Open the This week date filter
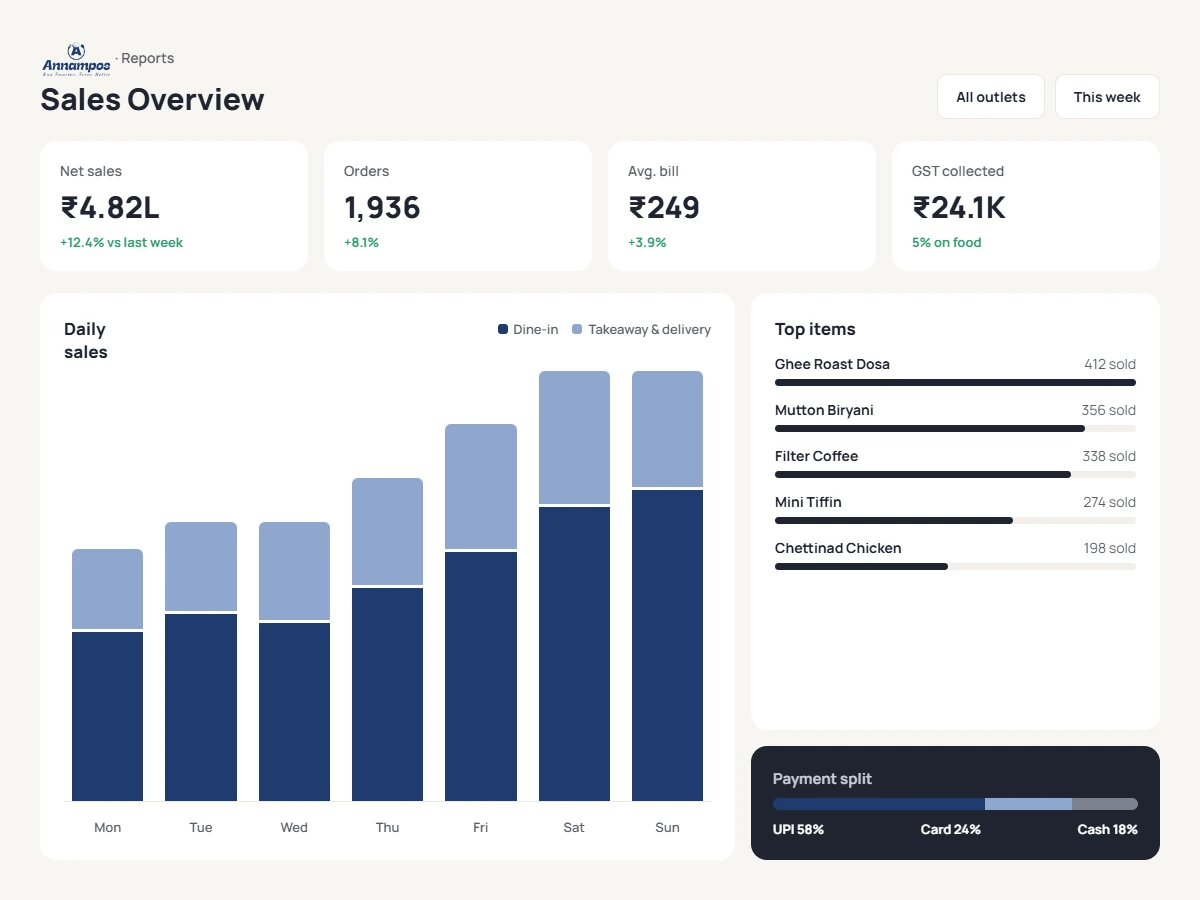 [1107, 97]
